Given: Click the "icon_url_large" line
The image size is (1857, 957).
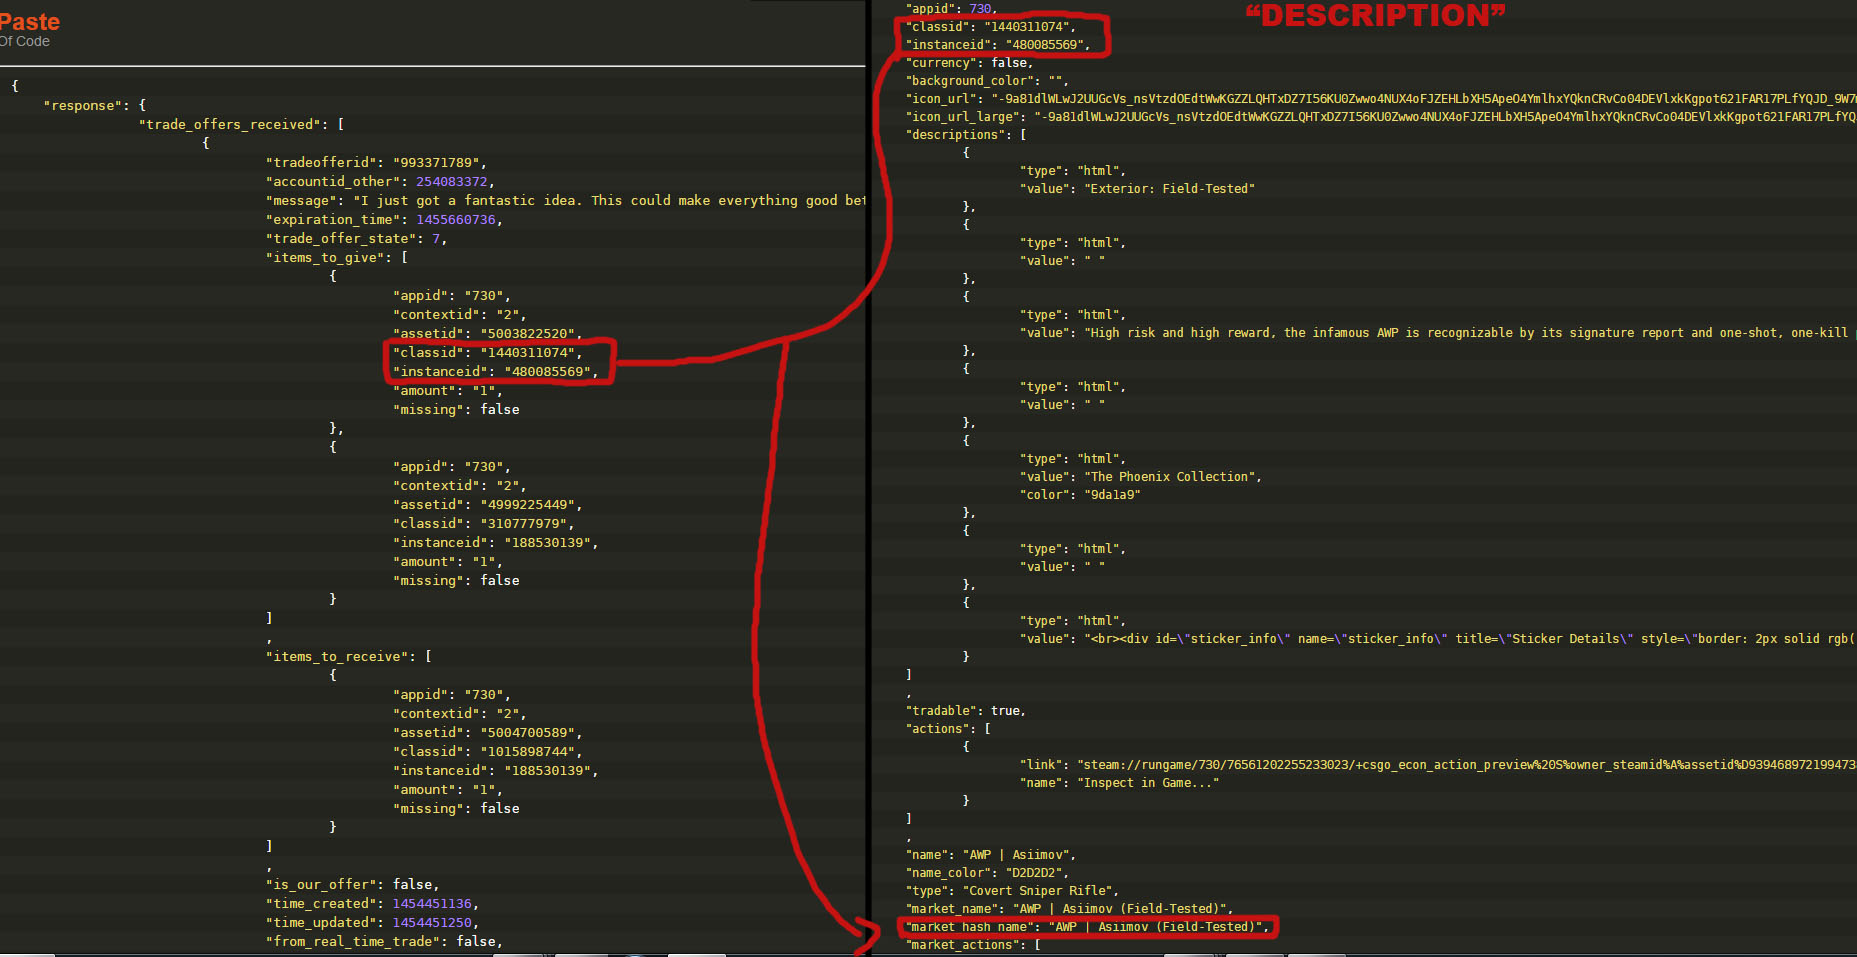Looking at the screenshot, I should tap(1381, 116).
